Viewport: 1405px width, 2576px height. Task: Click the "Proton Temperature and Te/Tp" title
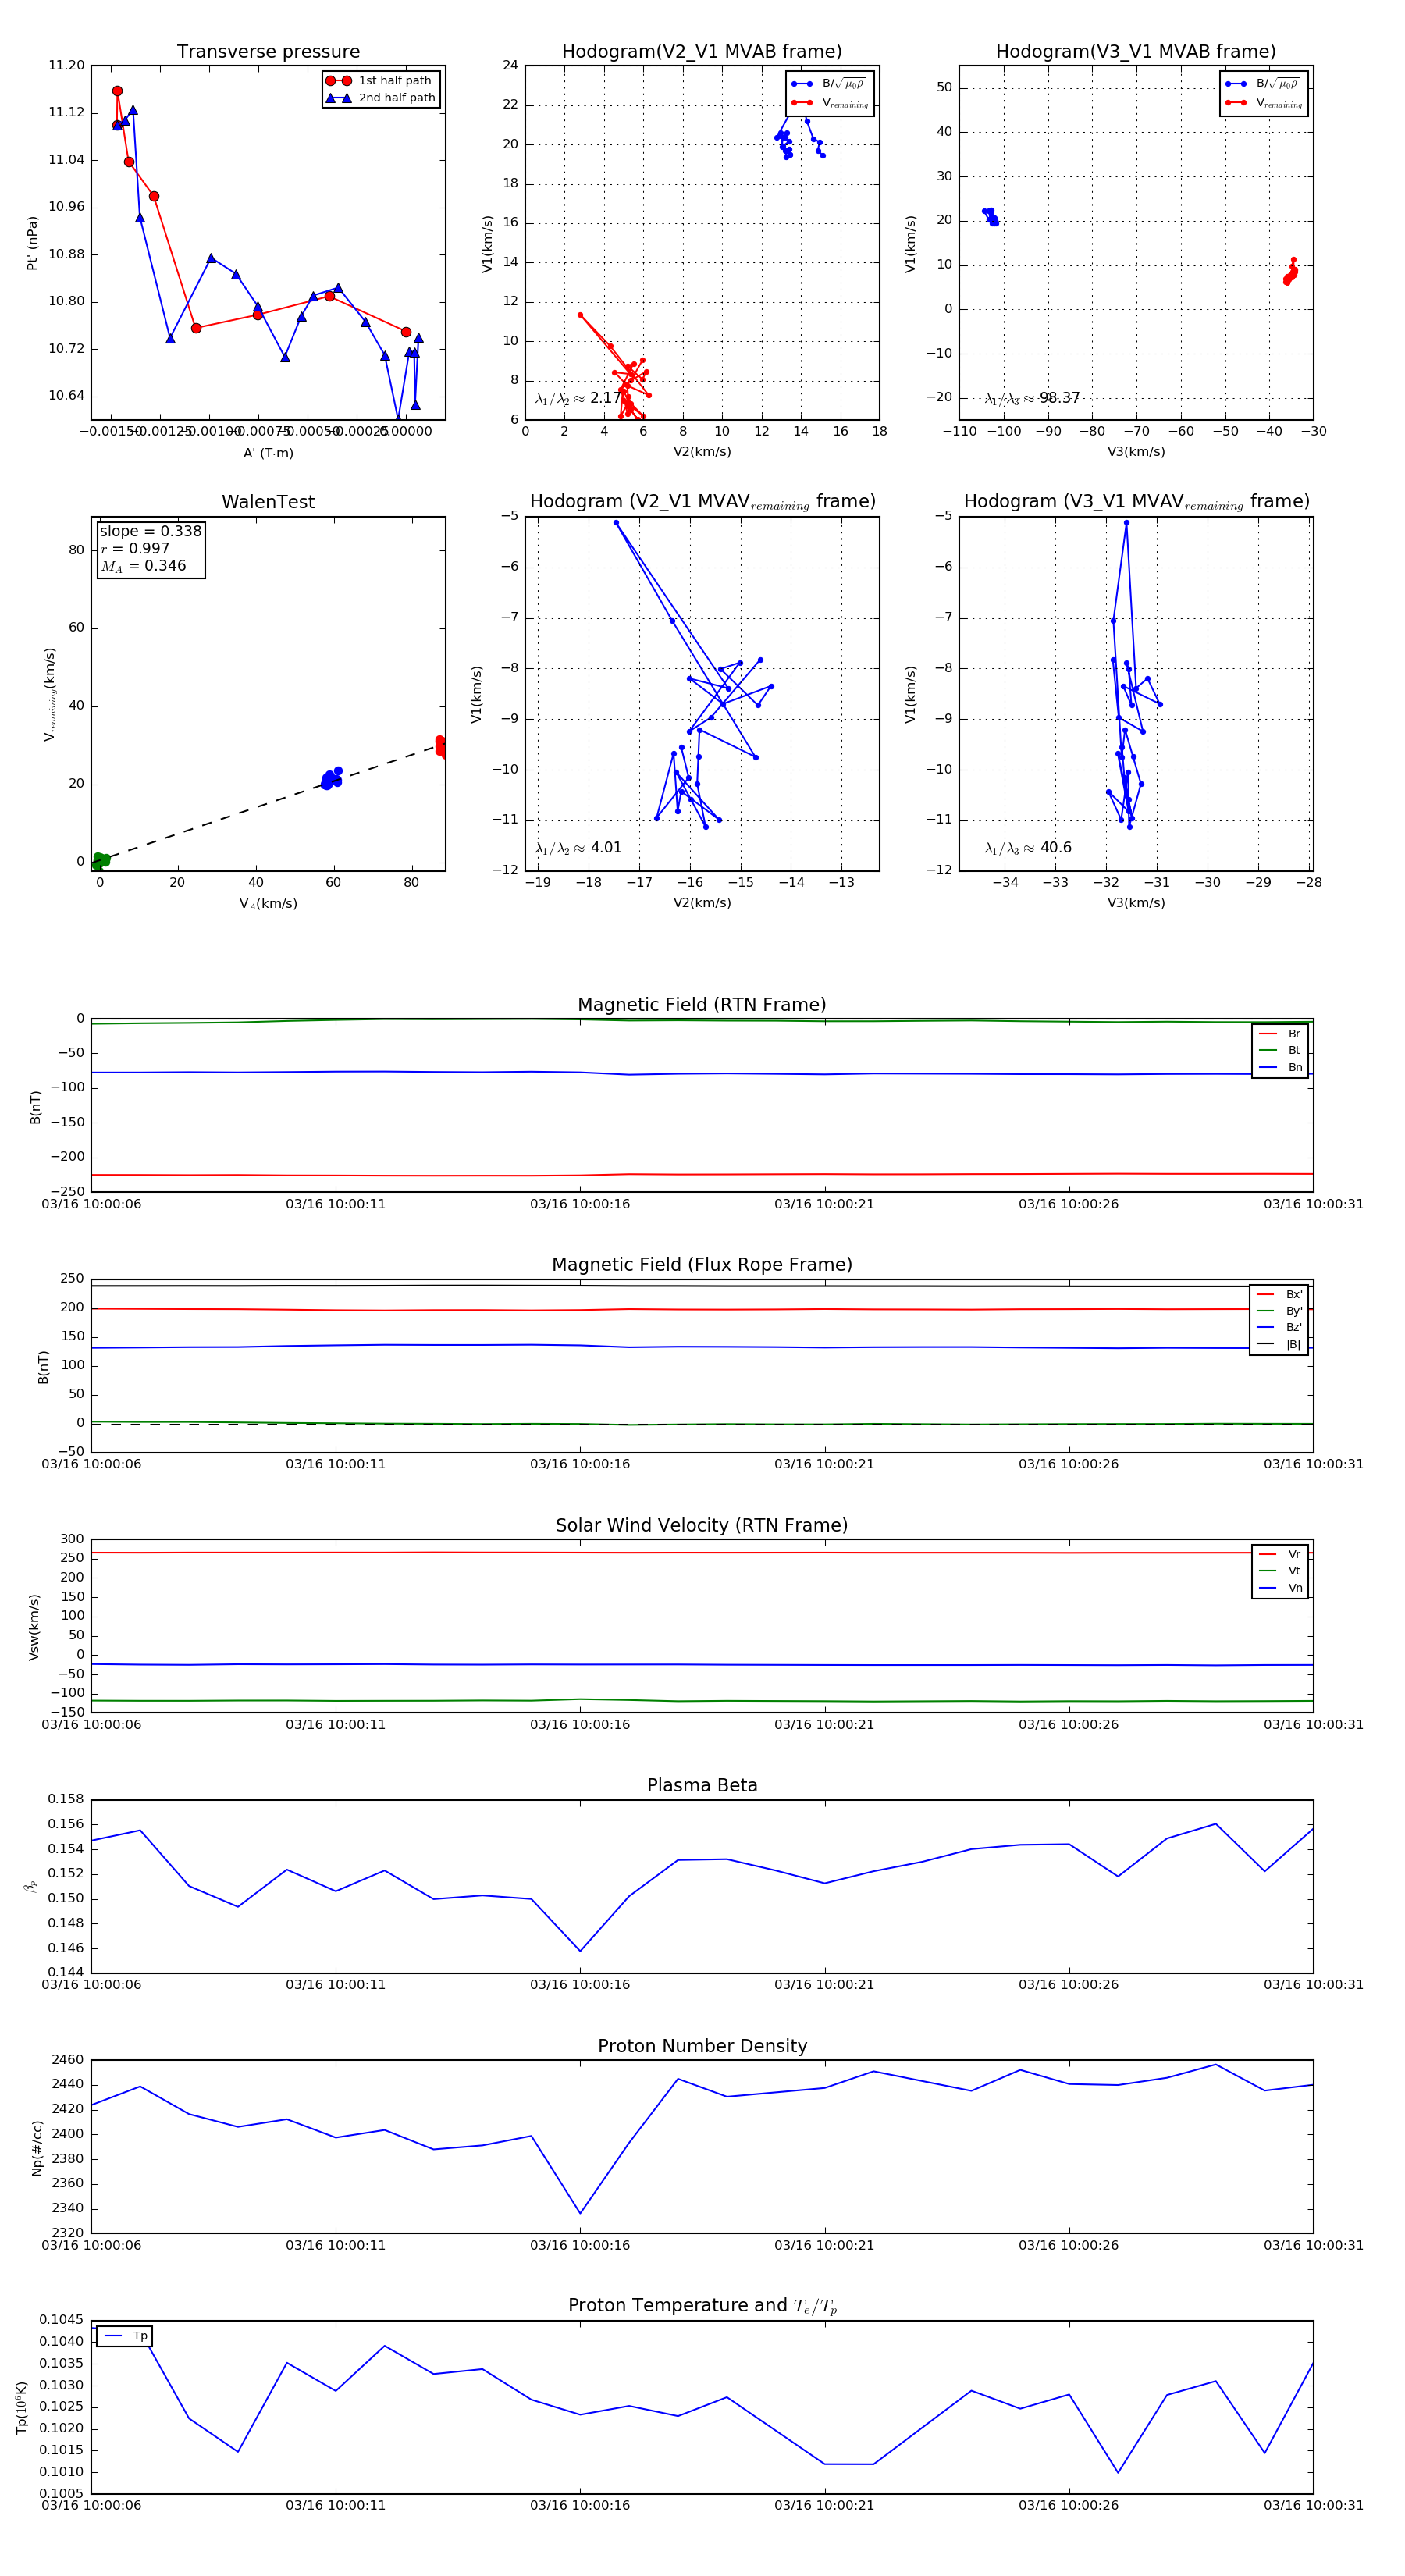(702, 2306)
